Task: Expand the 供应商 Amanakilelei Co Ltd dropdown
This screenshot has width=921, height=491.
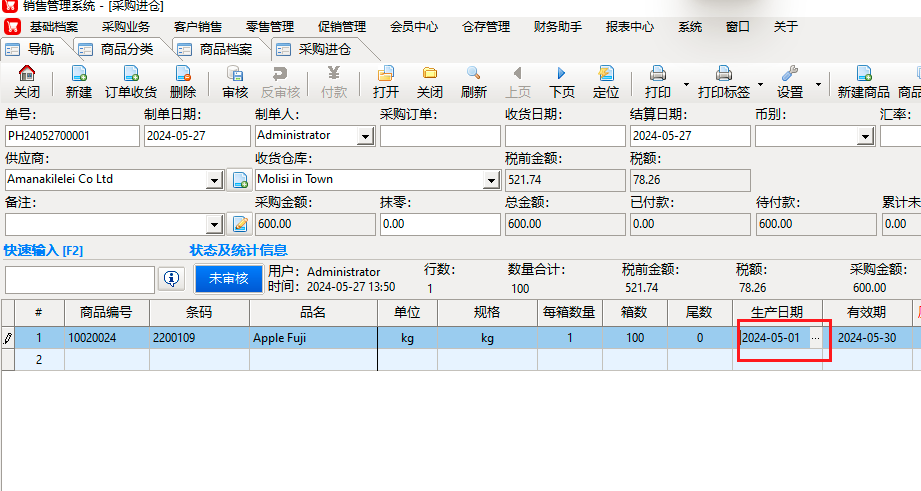Action: (x=214, y=180)
